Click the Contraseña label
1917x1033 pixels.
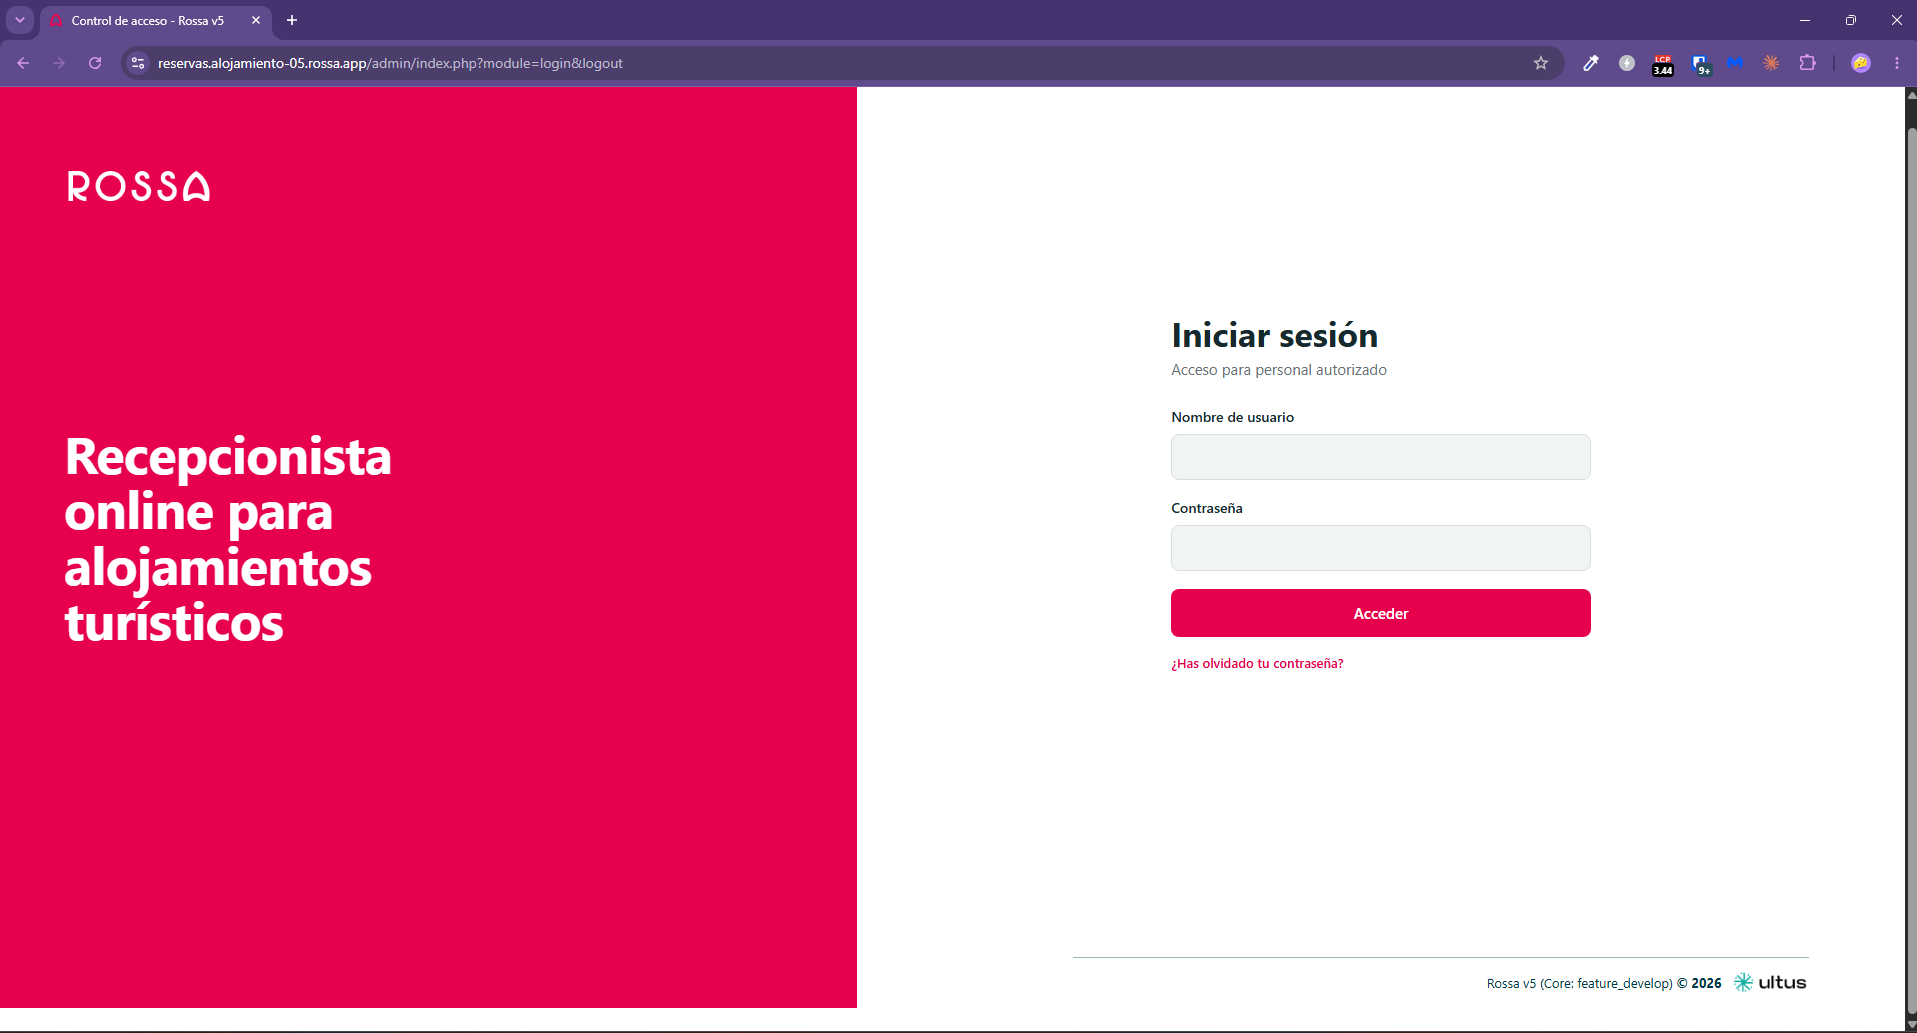(1206, 508)
